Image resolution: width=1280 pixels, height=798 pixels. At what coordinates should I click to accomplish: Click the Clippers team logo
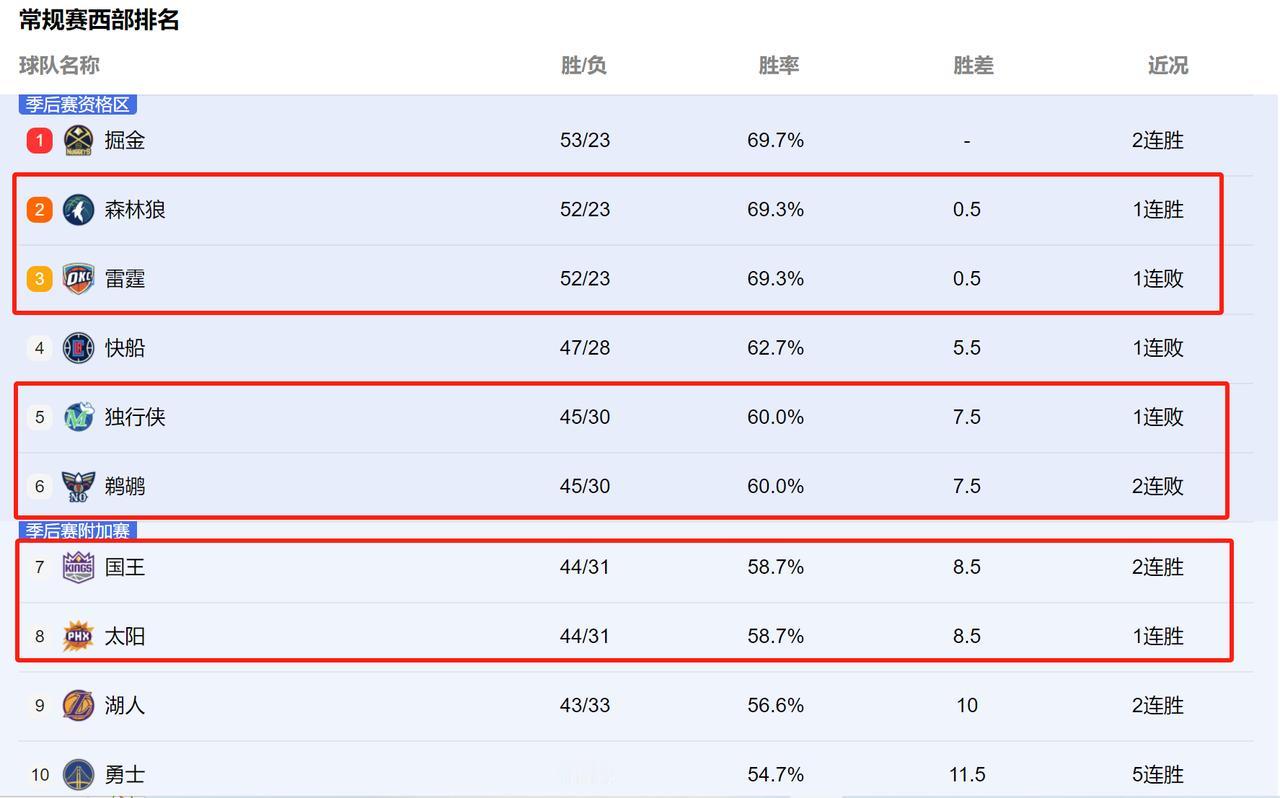click(78, 347)
